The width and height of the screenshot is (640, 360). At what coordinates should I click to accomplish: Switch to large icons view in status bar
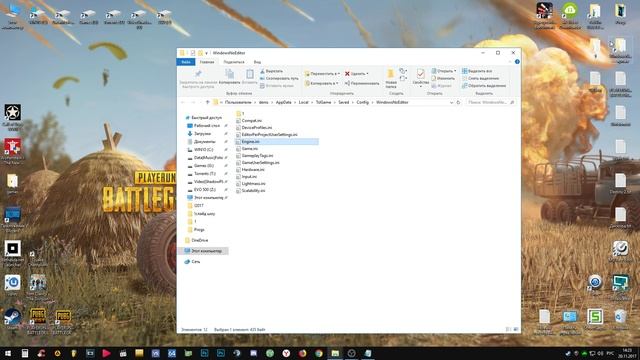click(x=516, y=329)
